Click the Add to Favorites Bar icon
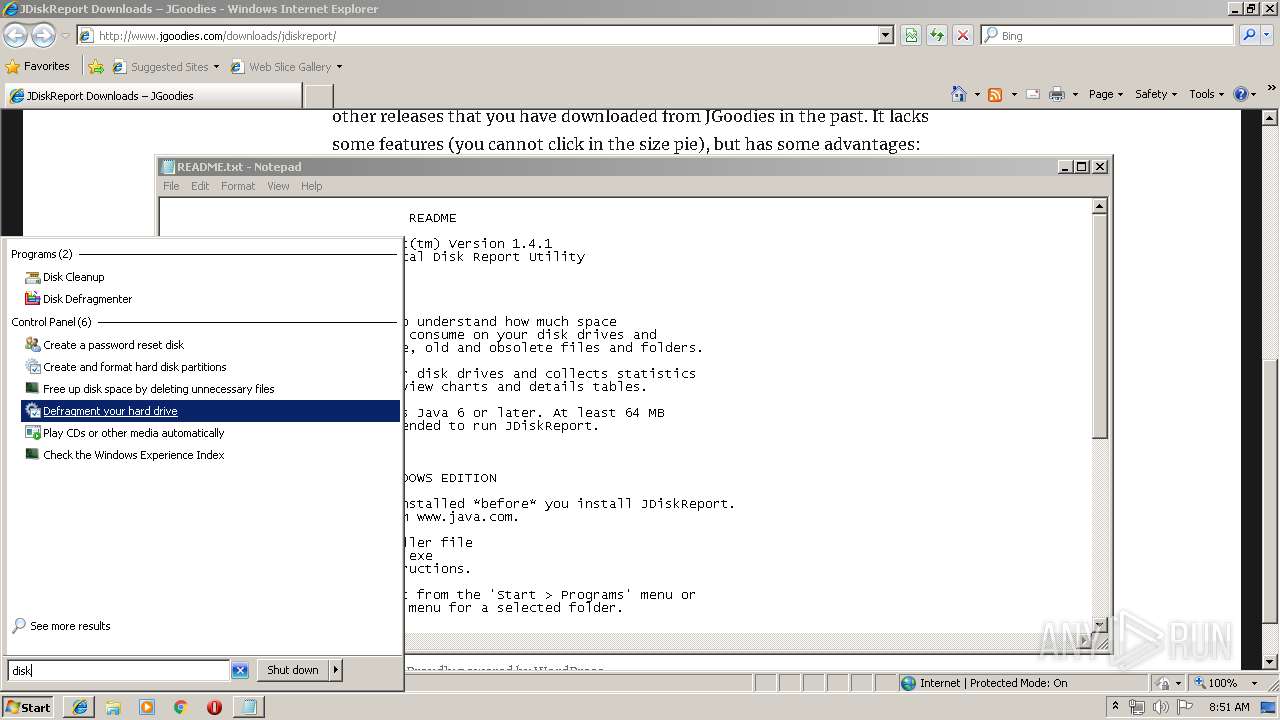Screen dimensions: 1280x720 (96, 67)
